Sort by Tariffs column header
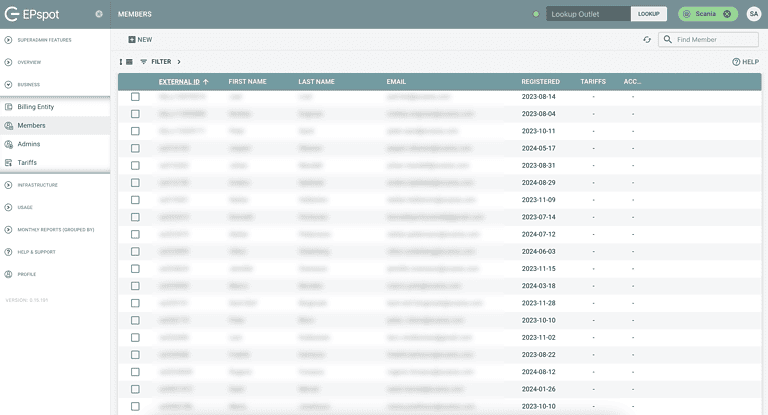 (x=593, y=82)
